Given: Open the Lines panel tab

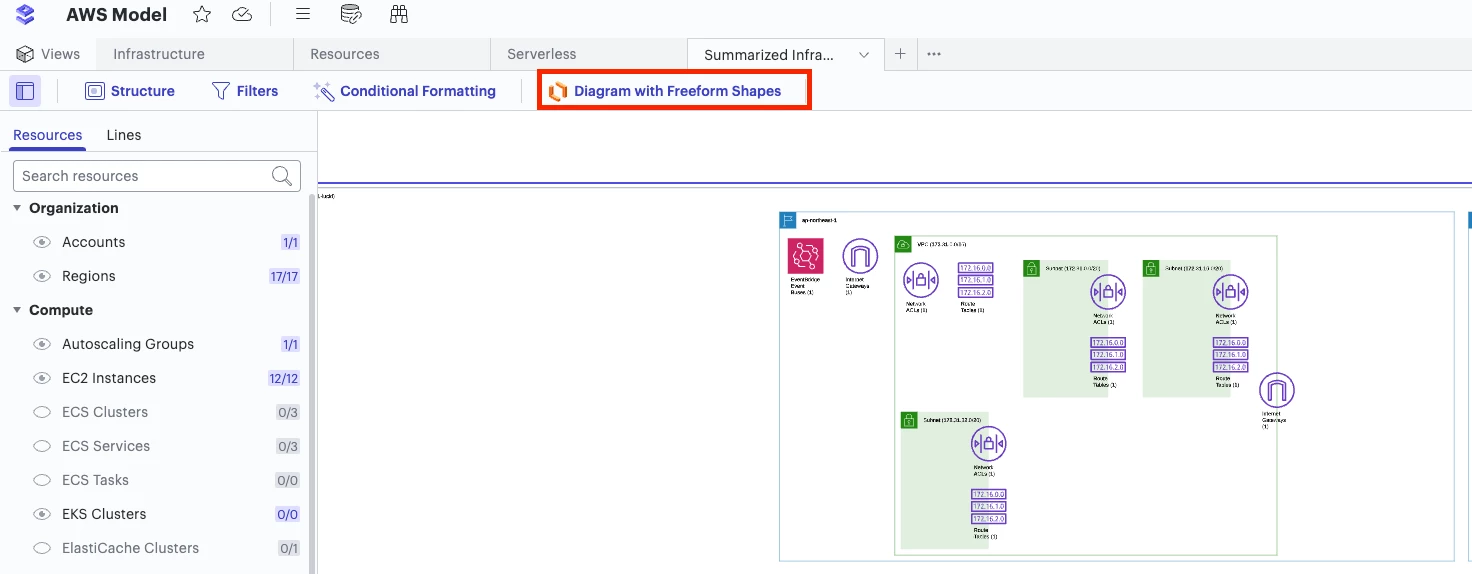Looking at the screenshot, I should pyautogui.click(x=124, y=135).
